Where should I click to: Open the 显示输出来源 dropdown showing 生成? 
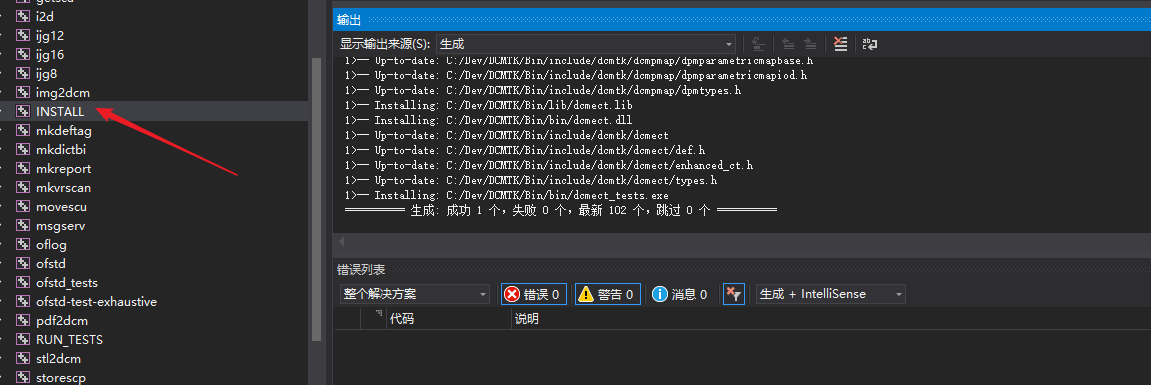[x=586, y=44]
